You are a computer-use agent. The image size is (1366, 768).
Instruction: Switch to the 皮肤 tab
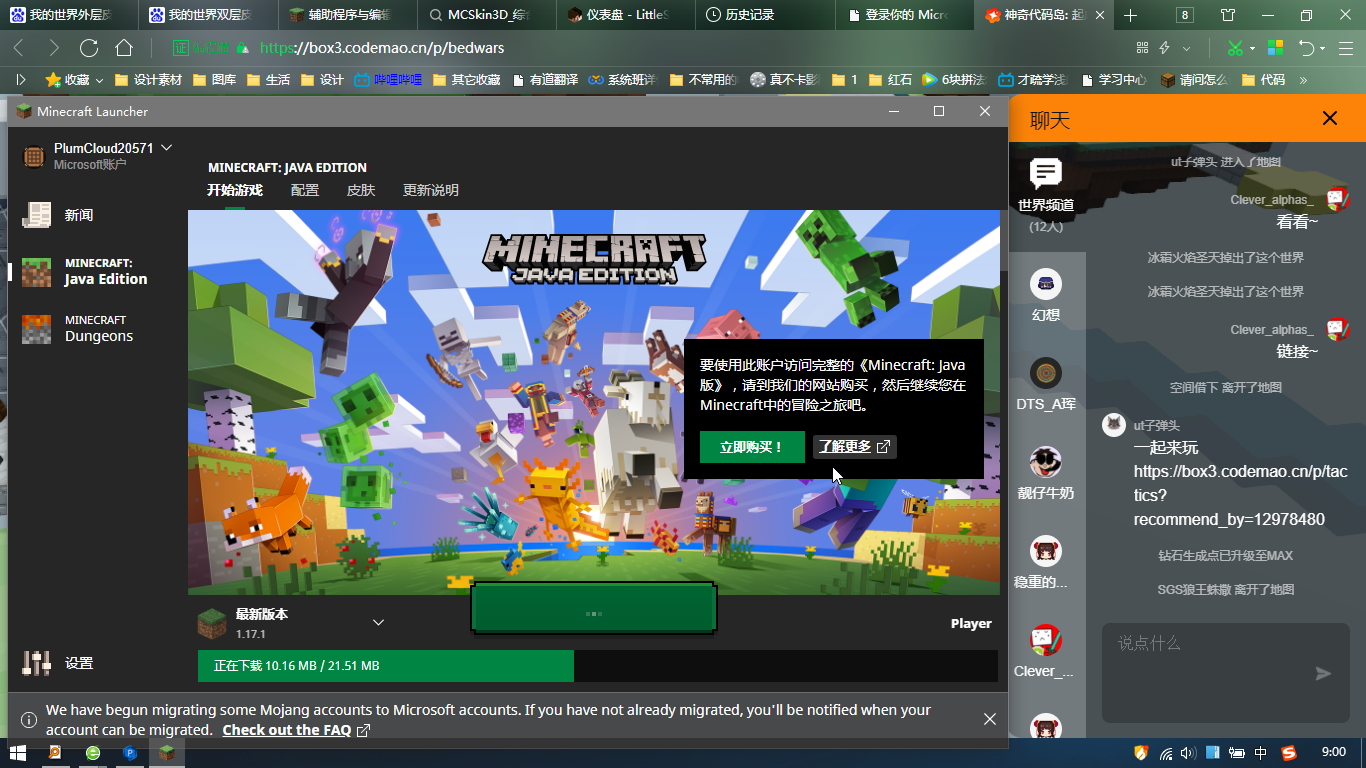point(361,190)
